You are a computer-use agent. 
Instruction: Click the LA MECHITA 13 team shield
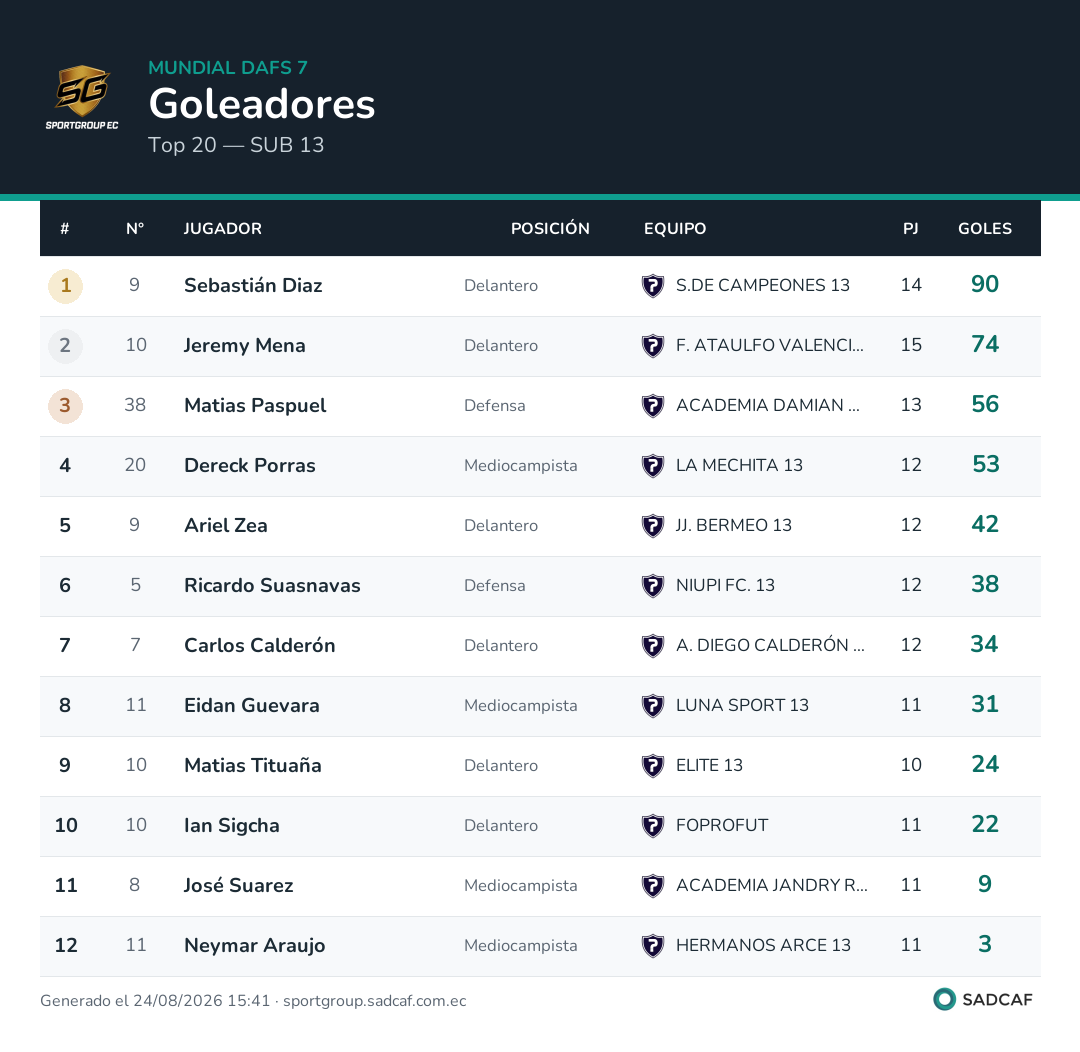652,465
